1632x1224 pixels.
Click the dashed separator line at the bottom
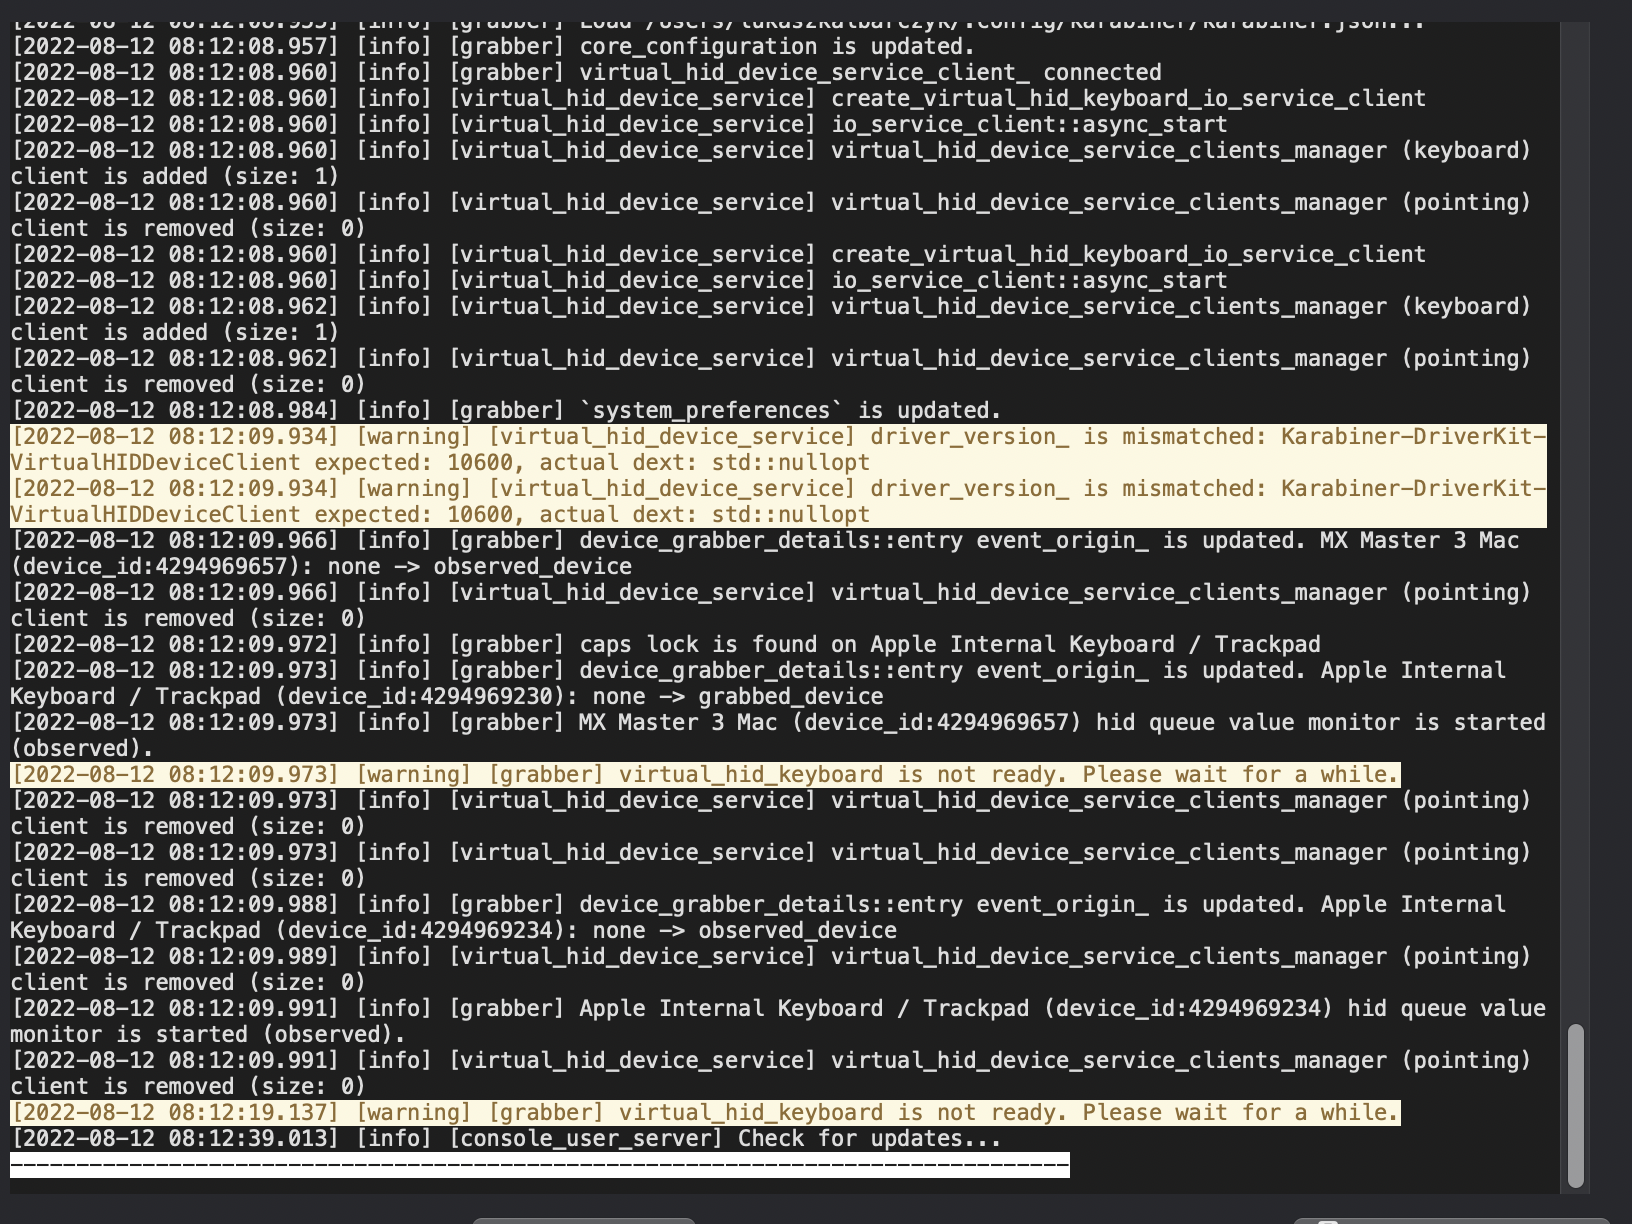(x=540, y=1165)
